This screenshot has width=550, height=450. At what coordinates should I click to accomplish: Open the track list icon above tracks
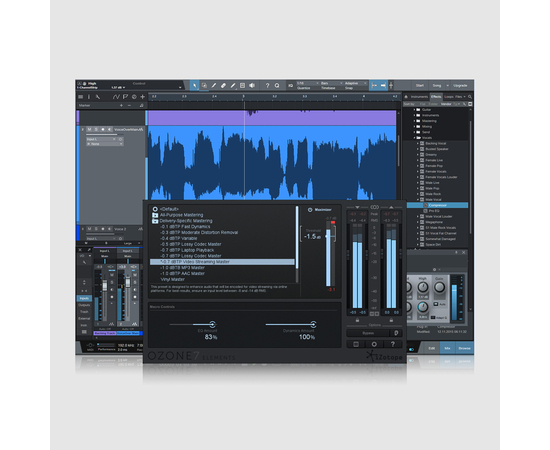coord(81,96)
